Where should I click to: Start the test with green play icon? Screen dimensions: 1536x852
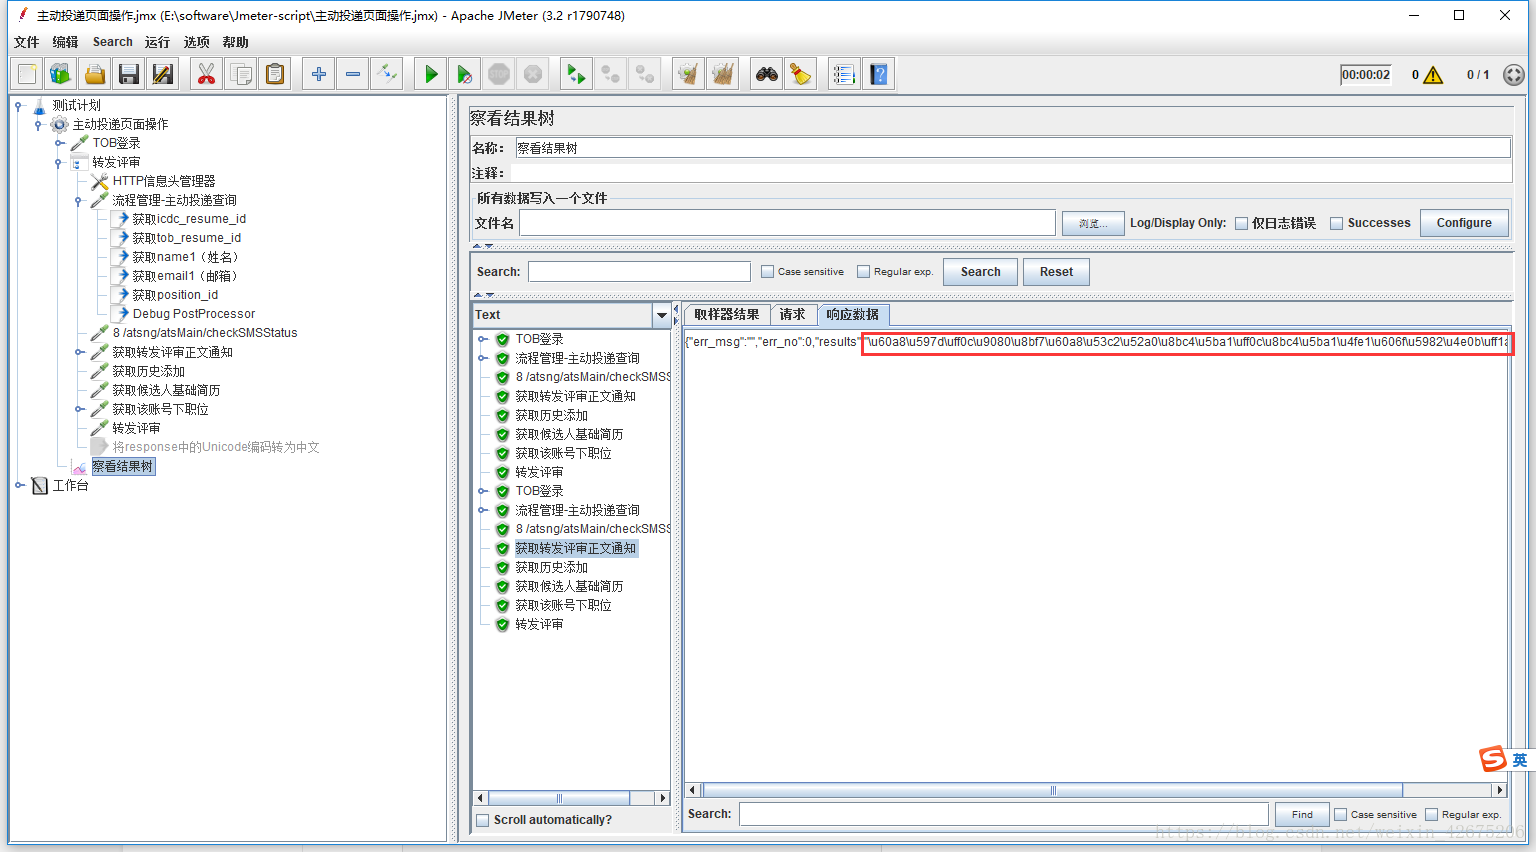tap(431, 74)
